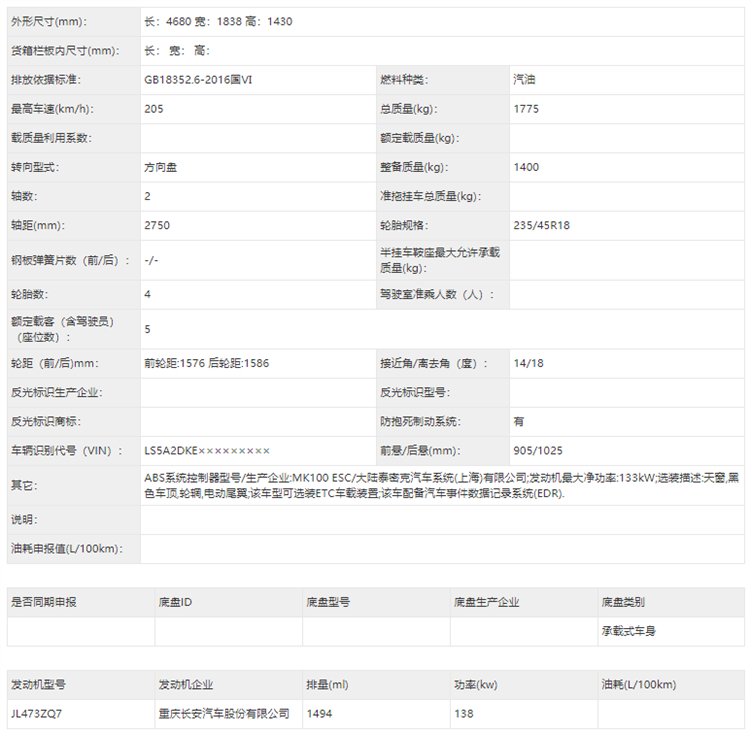Select the 底盘生产企业 column header
This screenshot has width=750, height=733.
[486, 602]
